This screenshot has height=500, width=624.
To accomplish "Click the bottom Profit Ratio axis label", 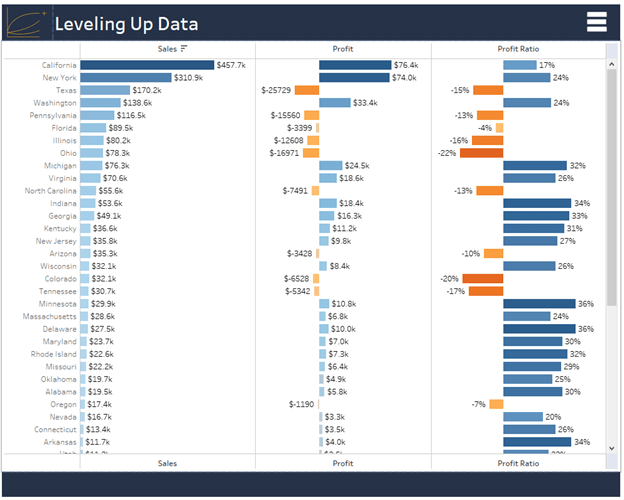I will (x=518, y=463).
